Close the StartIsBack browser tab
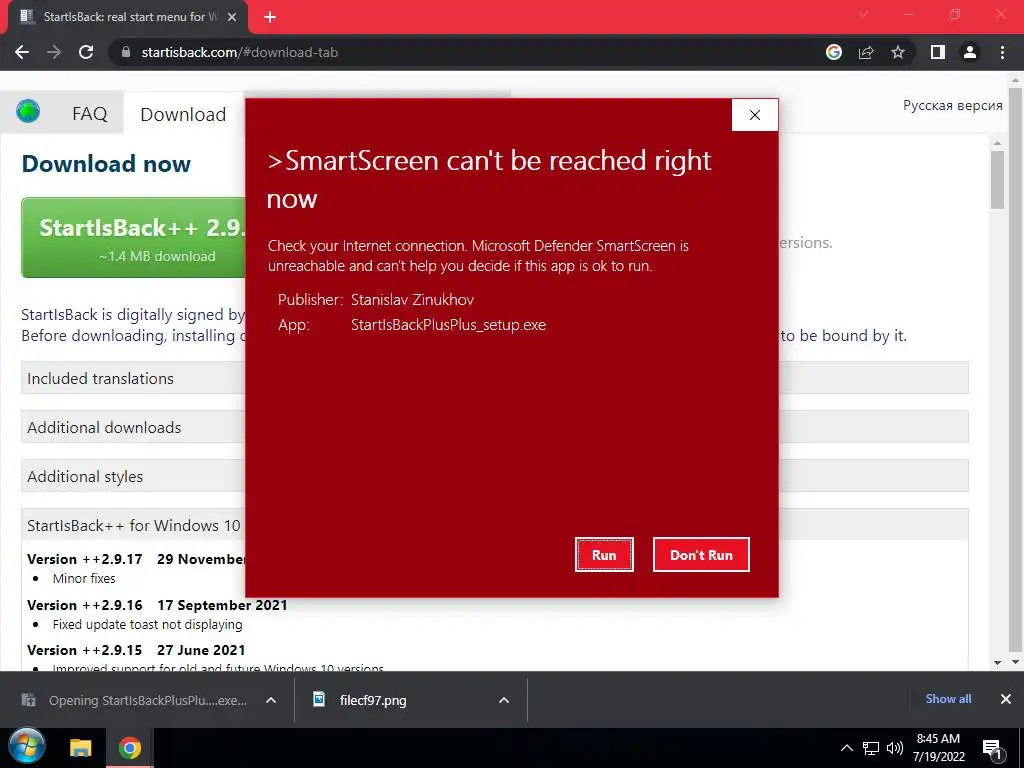This screenshot has width=1024, height=768. (232, 17)
